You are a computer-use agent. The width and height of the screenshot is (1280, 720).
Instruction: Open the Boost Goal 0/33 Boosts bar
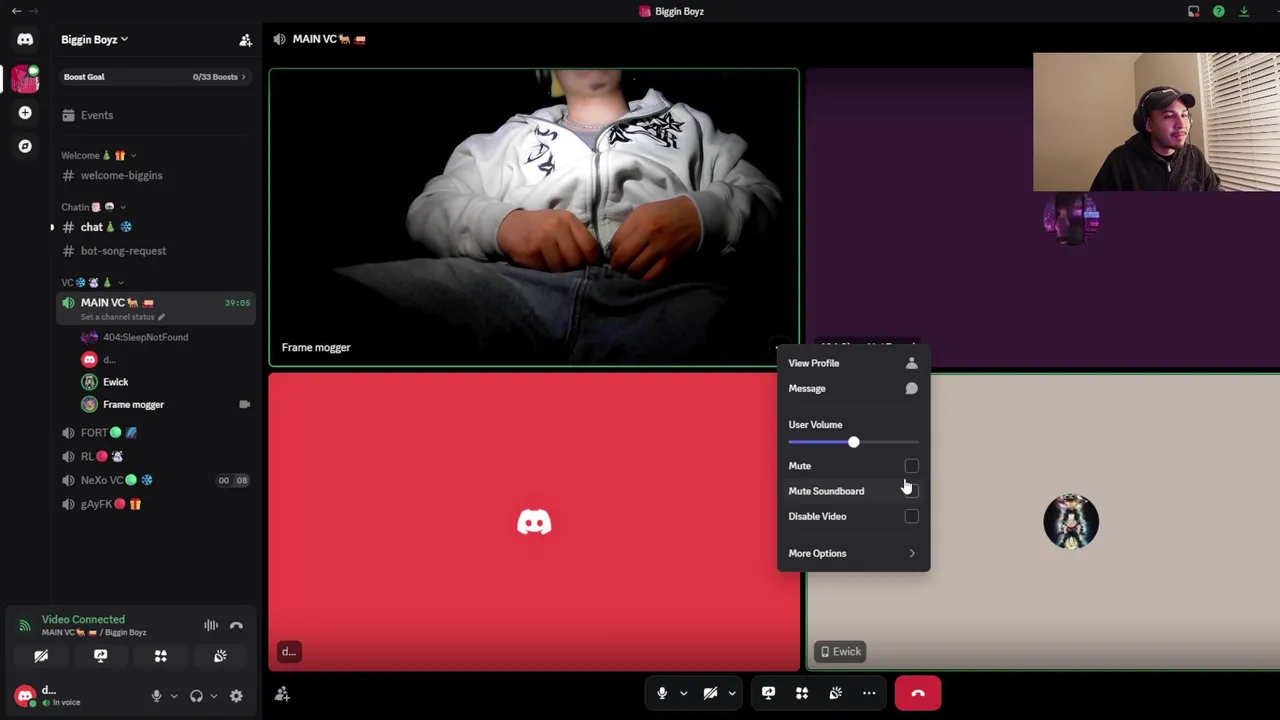coord(155,77)
